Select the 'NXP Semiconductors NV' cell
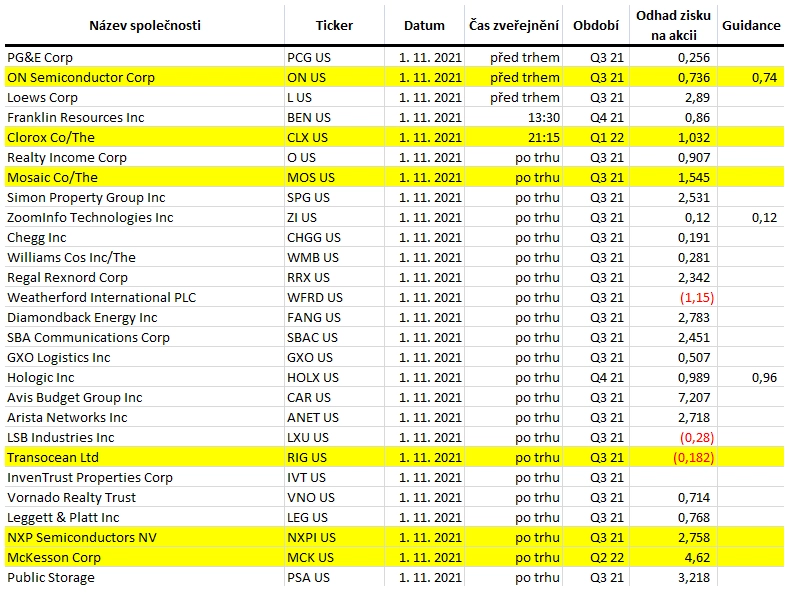 145,538
